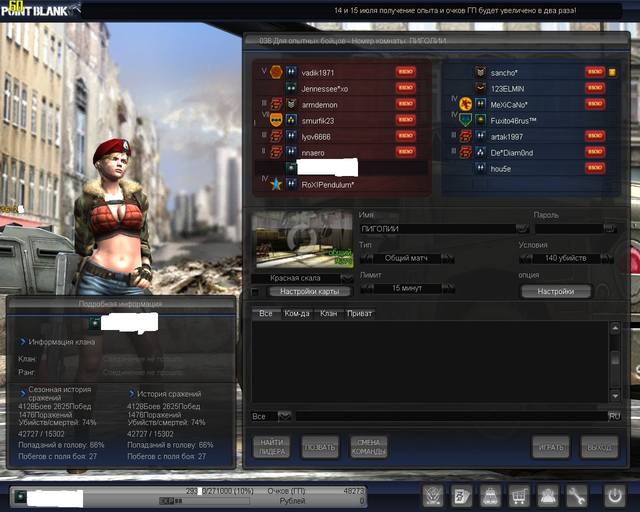Open the shop cart icon

click(x=519, y=496)
